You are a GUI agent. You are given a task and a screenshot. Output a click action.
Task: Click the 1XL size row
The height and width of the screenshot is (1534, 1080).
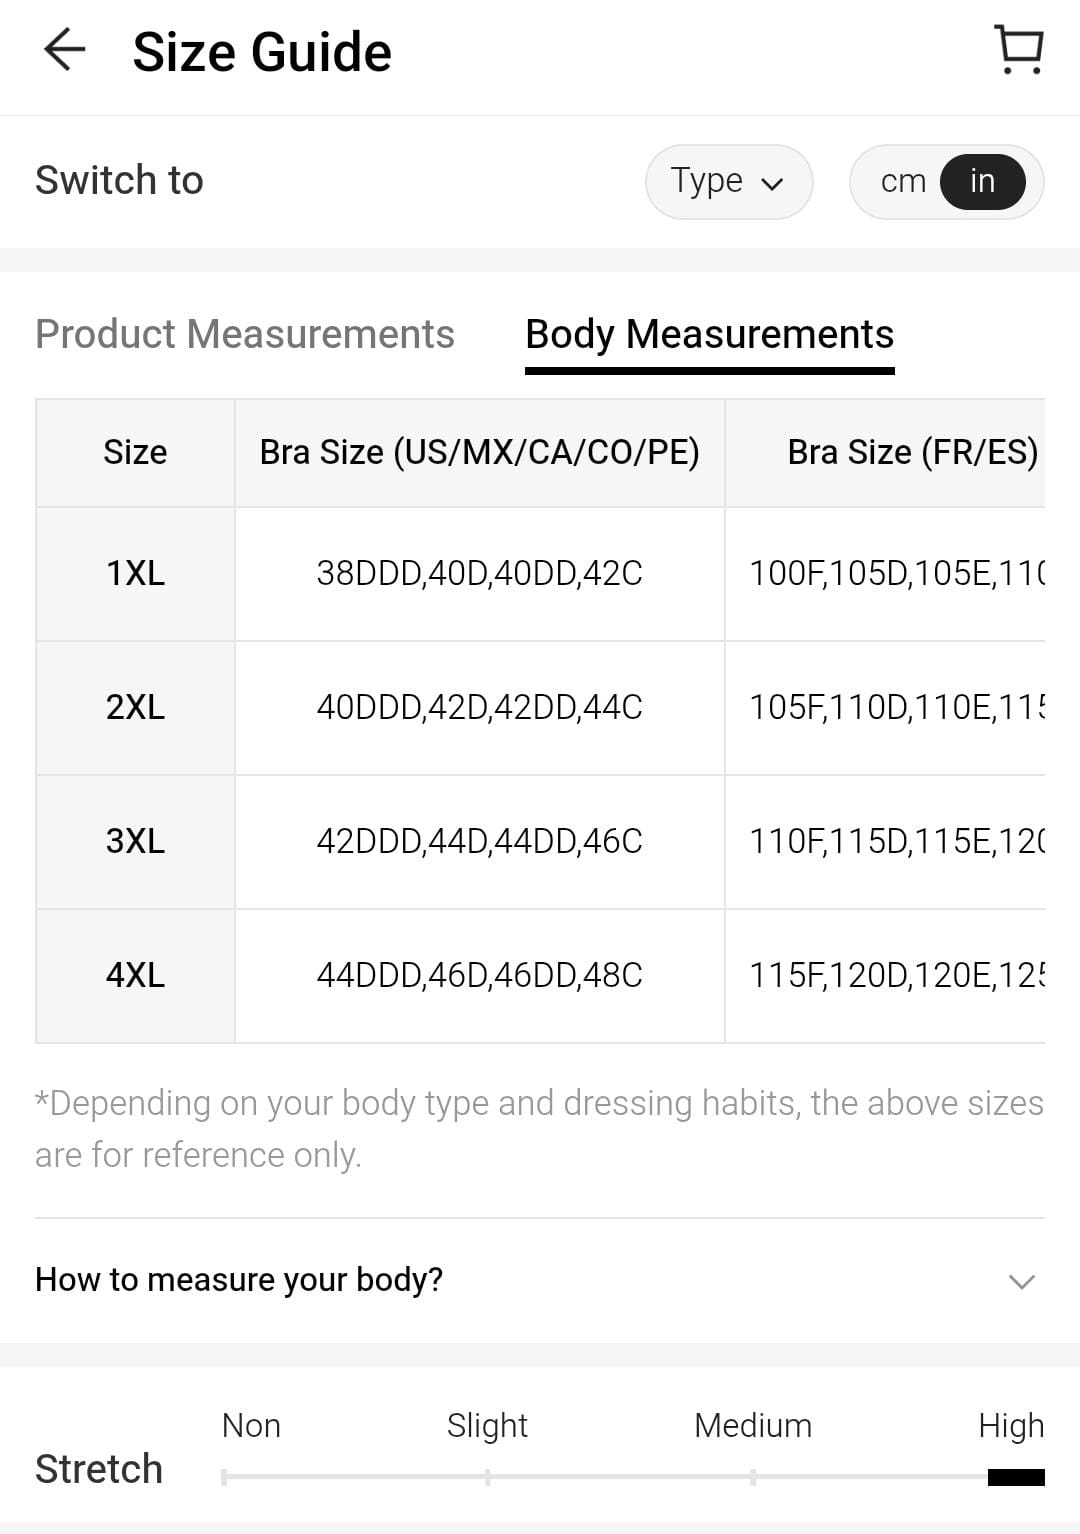(135, 573)
